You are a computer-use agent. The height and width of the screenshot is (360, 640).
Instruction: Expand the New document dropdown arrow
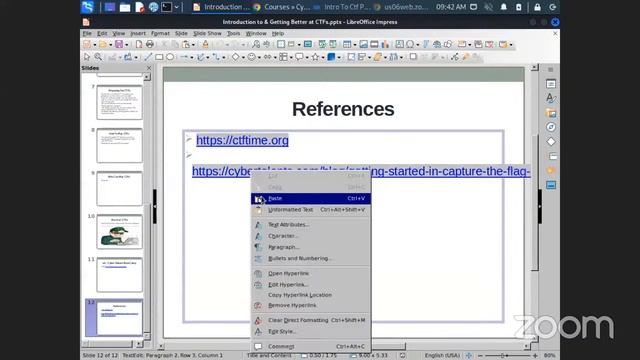tap(94, 44)
